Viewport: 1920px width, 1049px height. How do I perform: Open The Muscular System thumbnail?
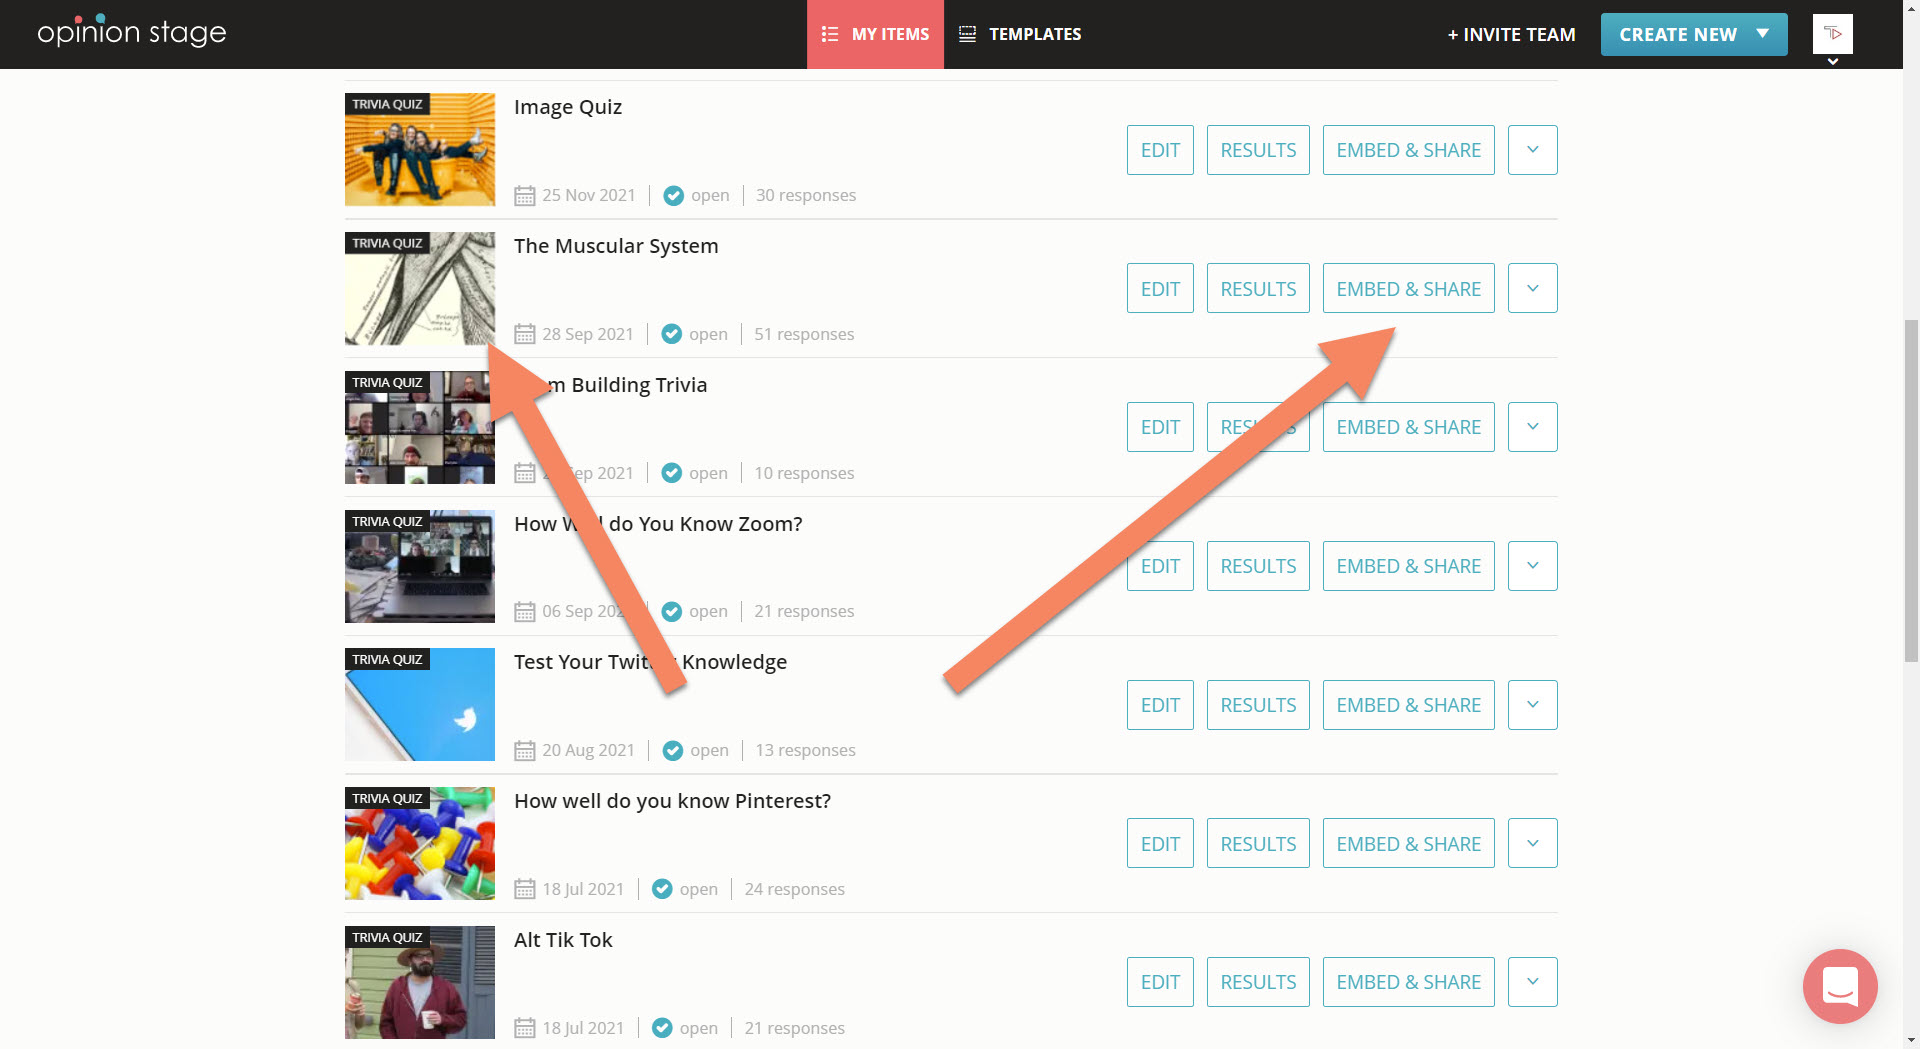click(420, 288)
